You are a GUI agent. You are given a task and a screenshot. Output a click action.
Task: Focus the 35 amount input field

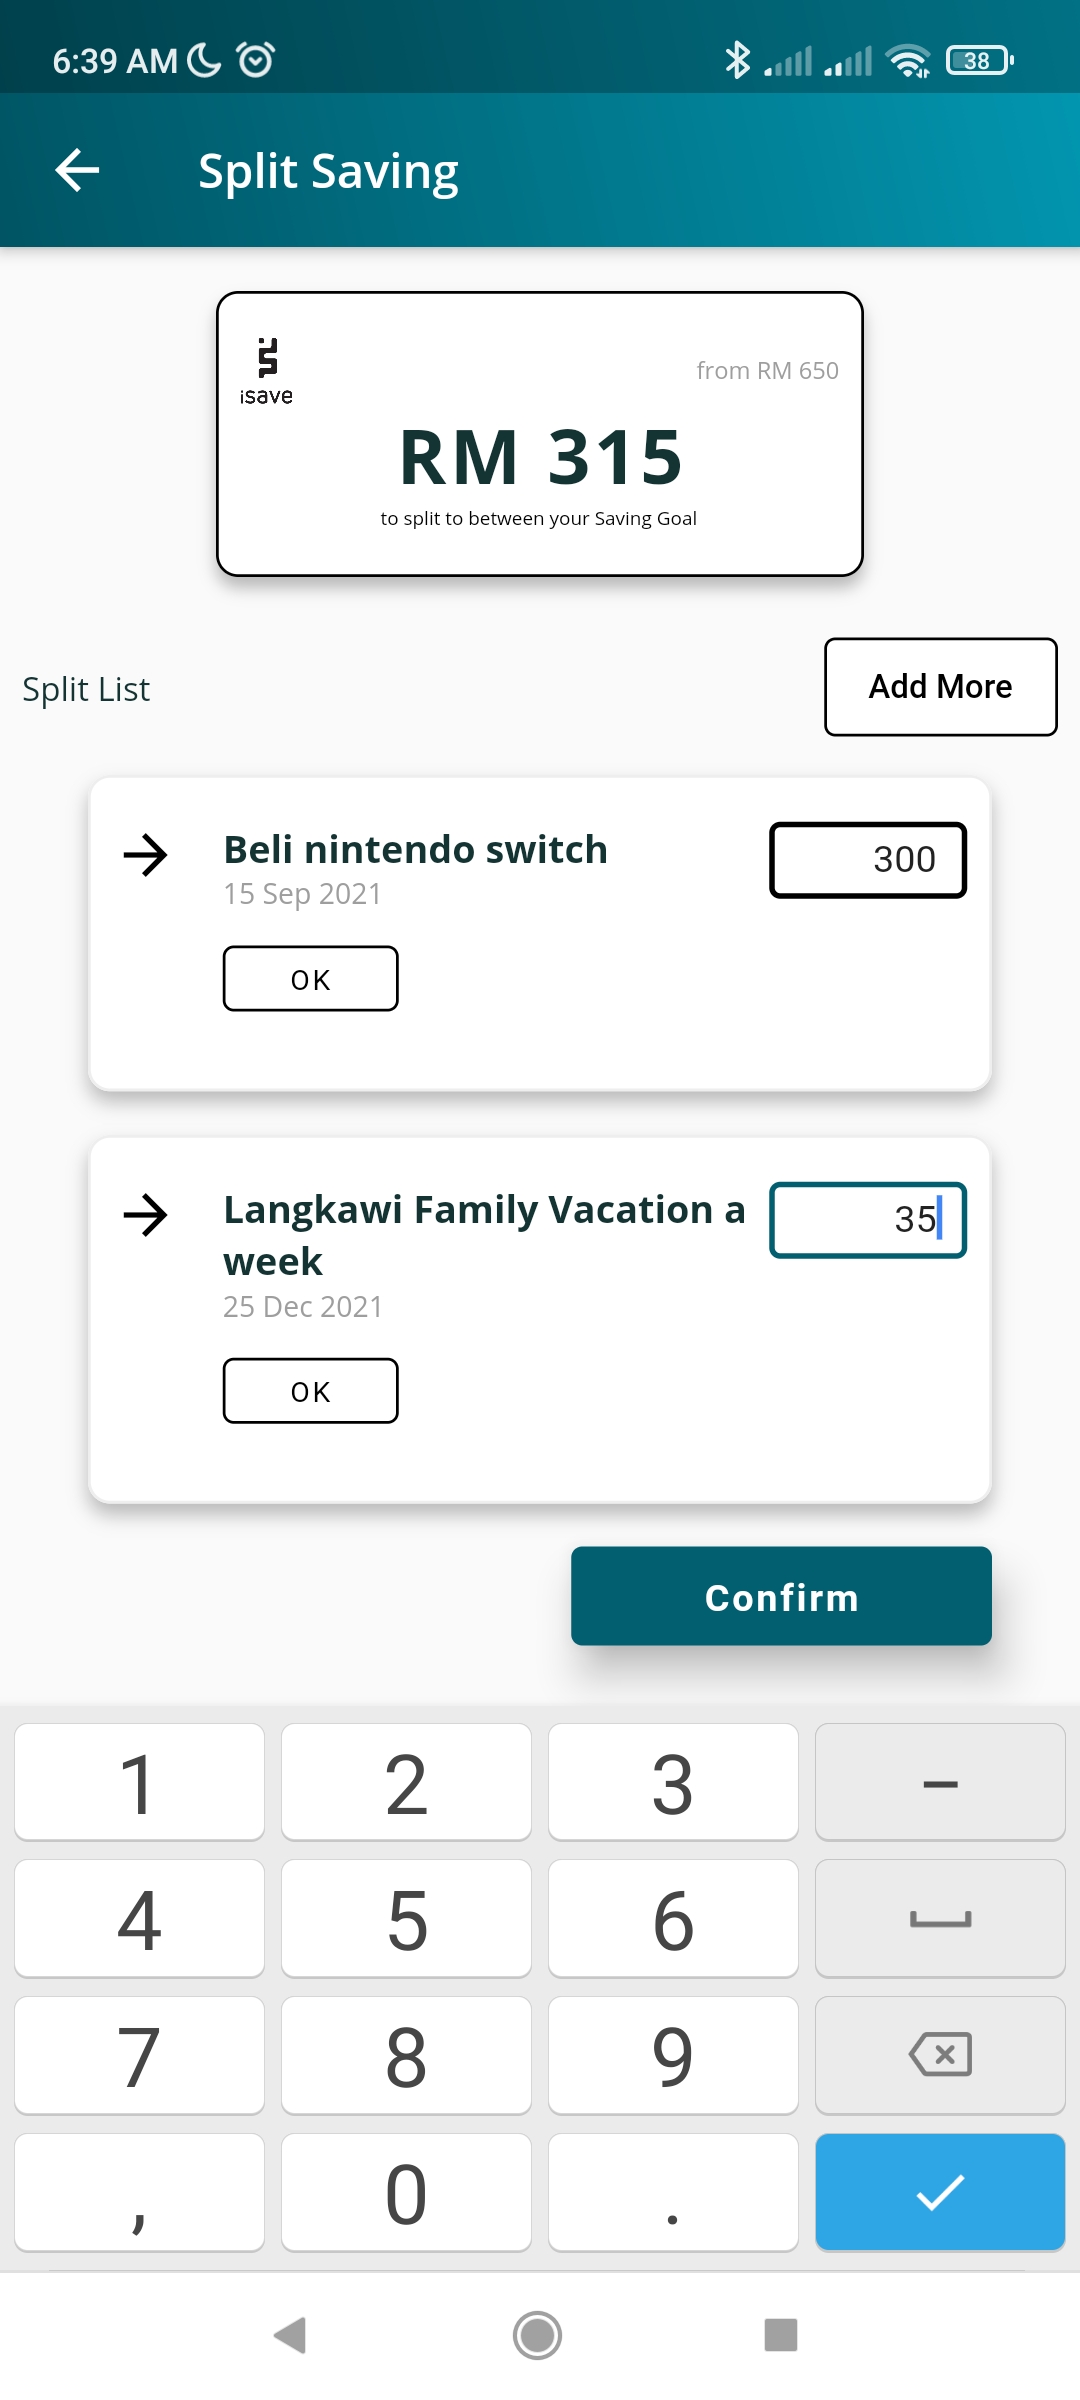(x=867, y=1220)
